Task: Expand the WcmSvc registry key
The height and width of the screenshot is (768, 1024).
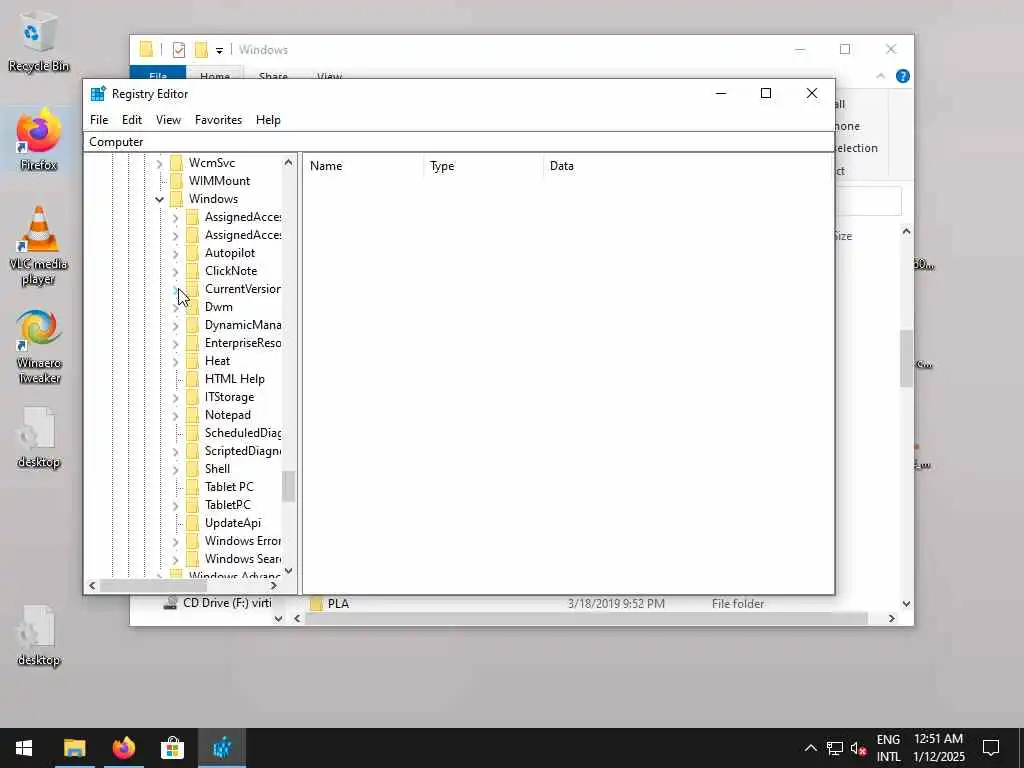Action: click(x=159, y=163)
